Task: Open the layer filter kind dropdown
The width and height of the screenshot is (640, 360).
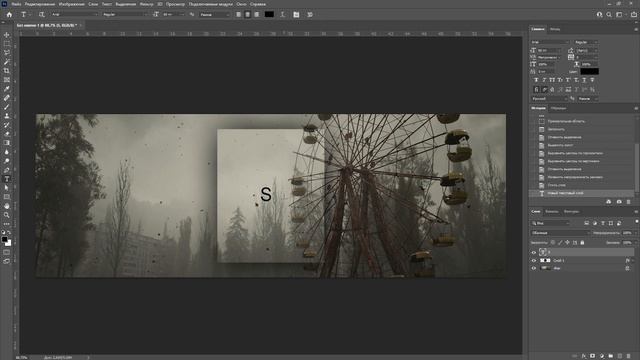Action: [550, 223]
